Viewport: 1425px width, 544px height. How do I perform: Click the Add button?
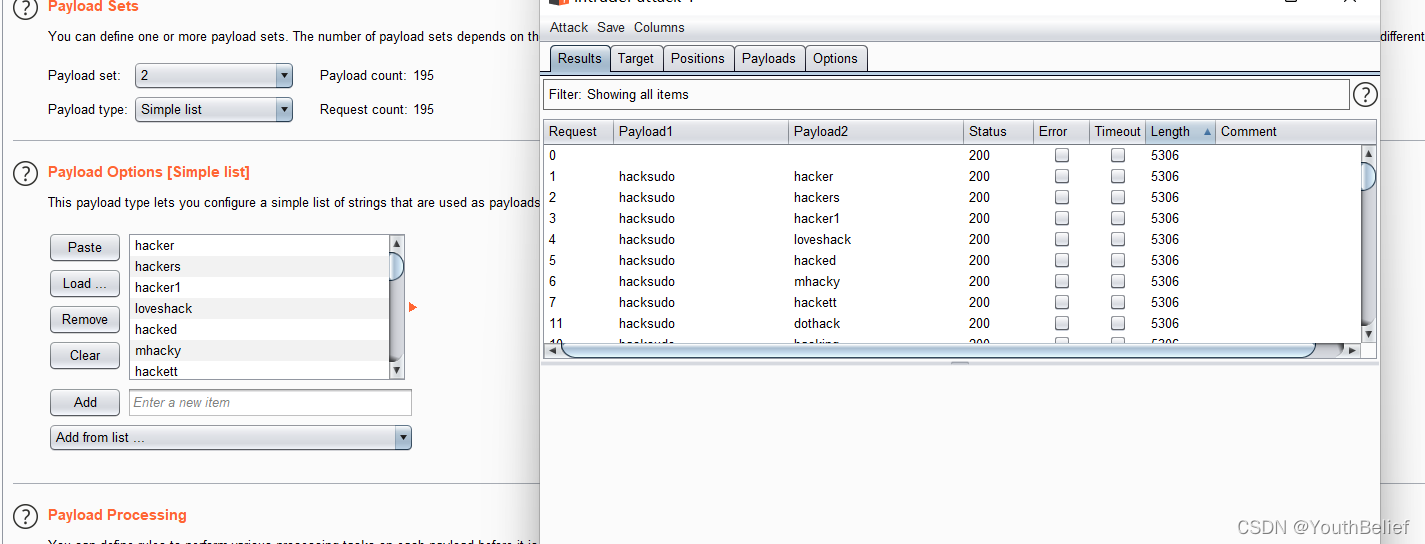tap(85, 403)
